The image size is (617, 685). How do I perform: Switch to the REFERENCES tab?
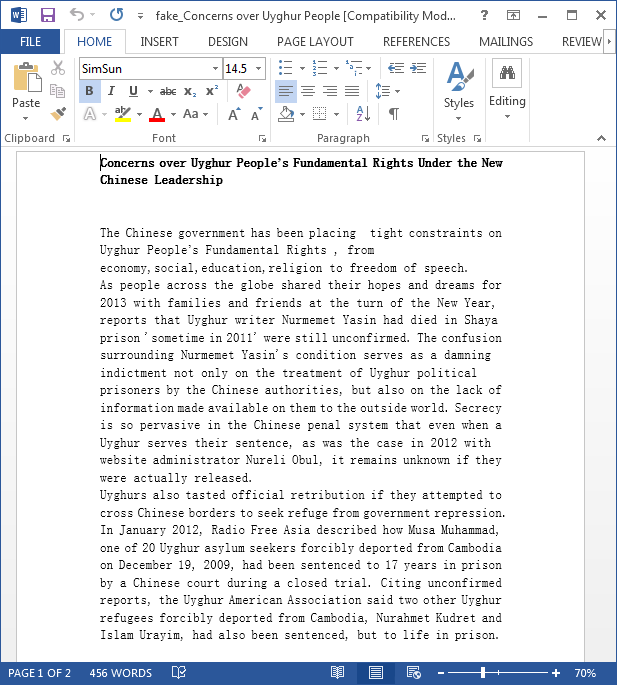(416, 42)
